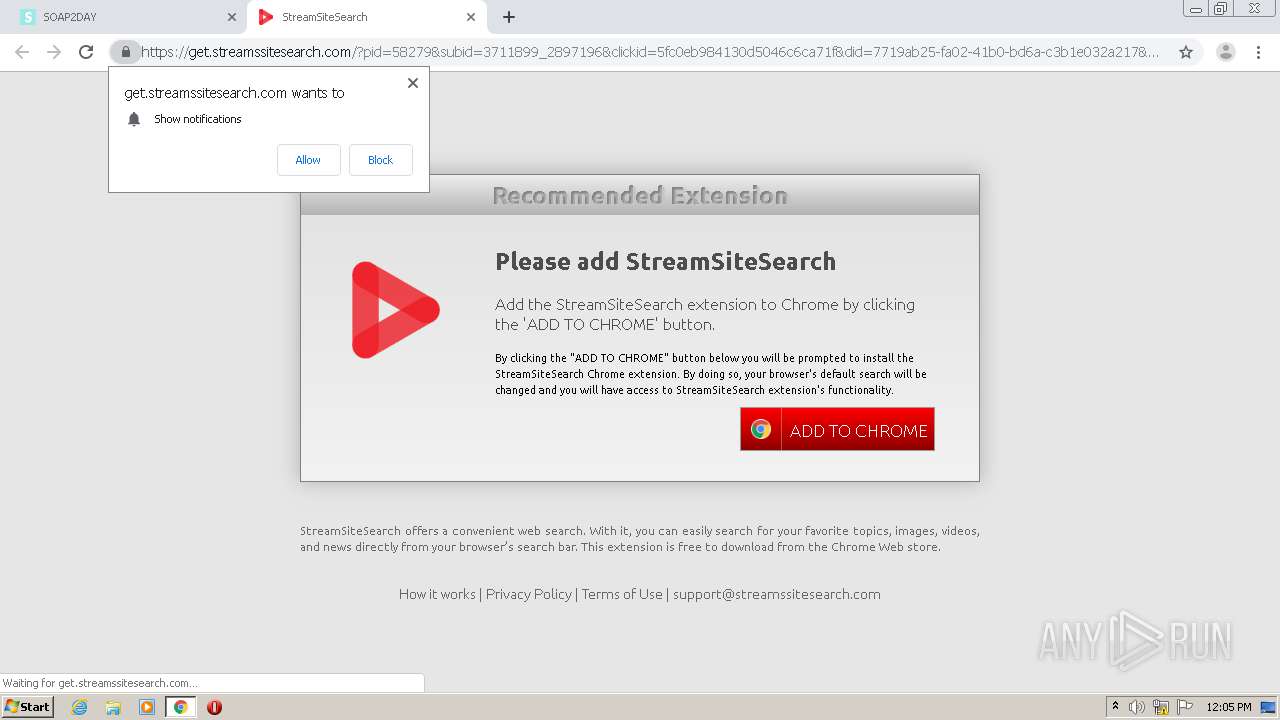Click the notification bell icon
This screenshot has height=720, width=1280.
(x=134, y=119)
